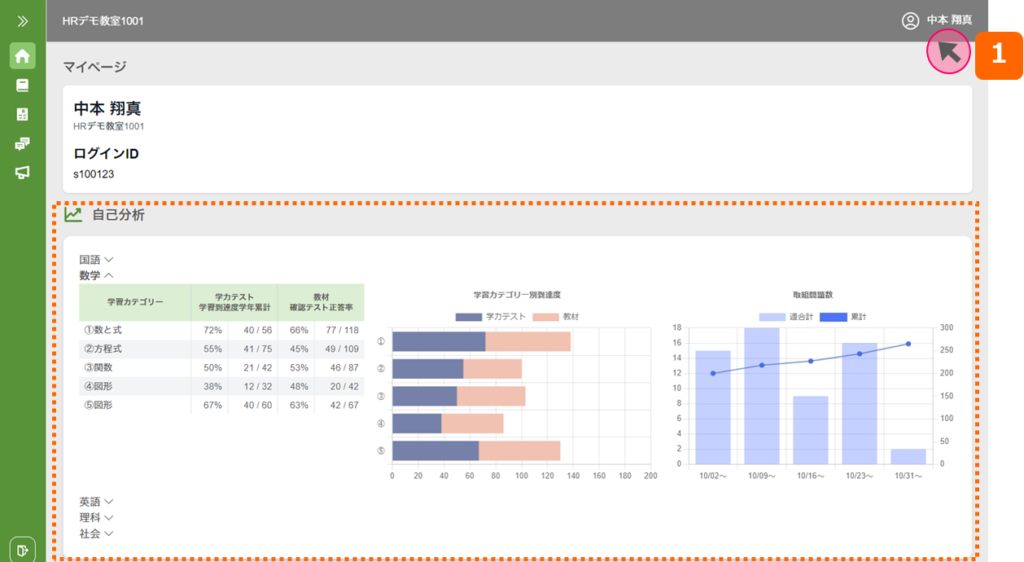Toggle the 教材 legend series
The height and width of the screenshot is (562, 1024).
[555, 316]
